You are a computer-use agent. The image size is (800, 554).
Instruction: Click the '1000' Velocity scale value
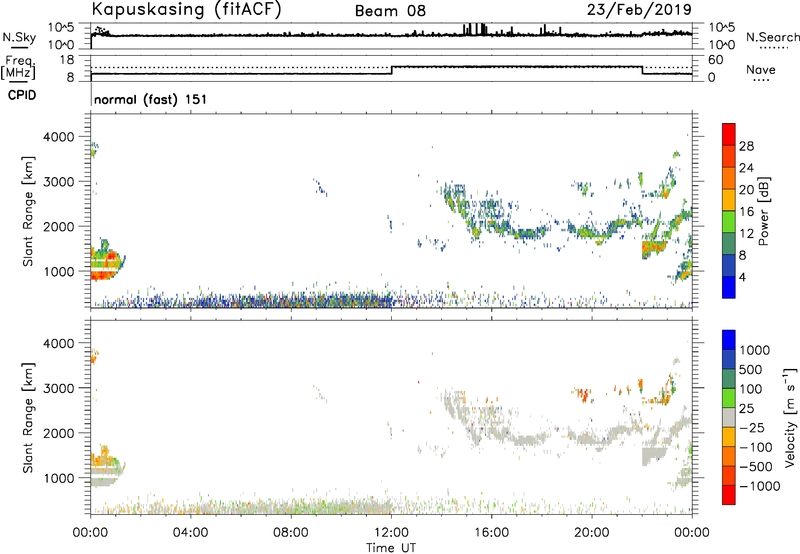click(755, 350)
